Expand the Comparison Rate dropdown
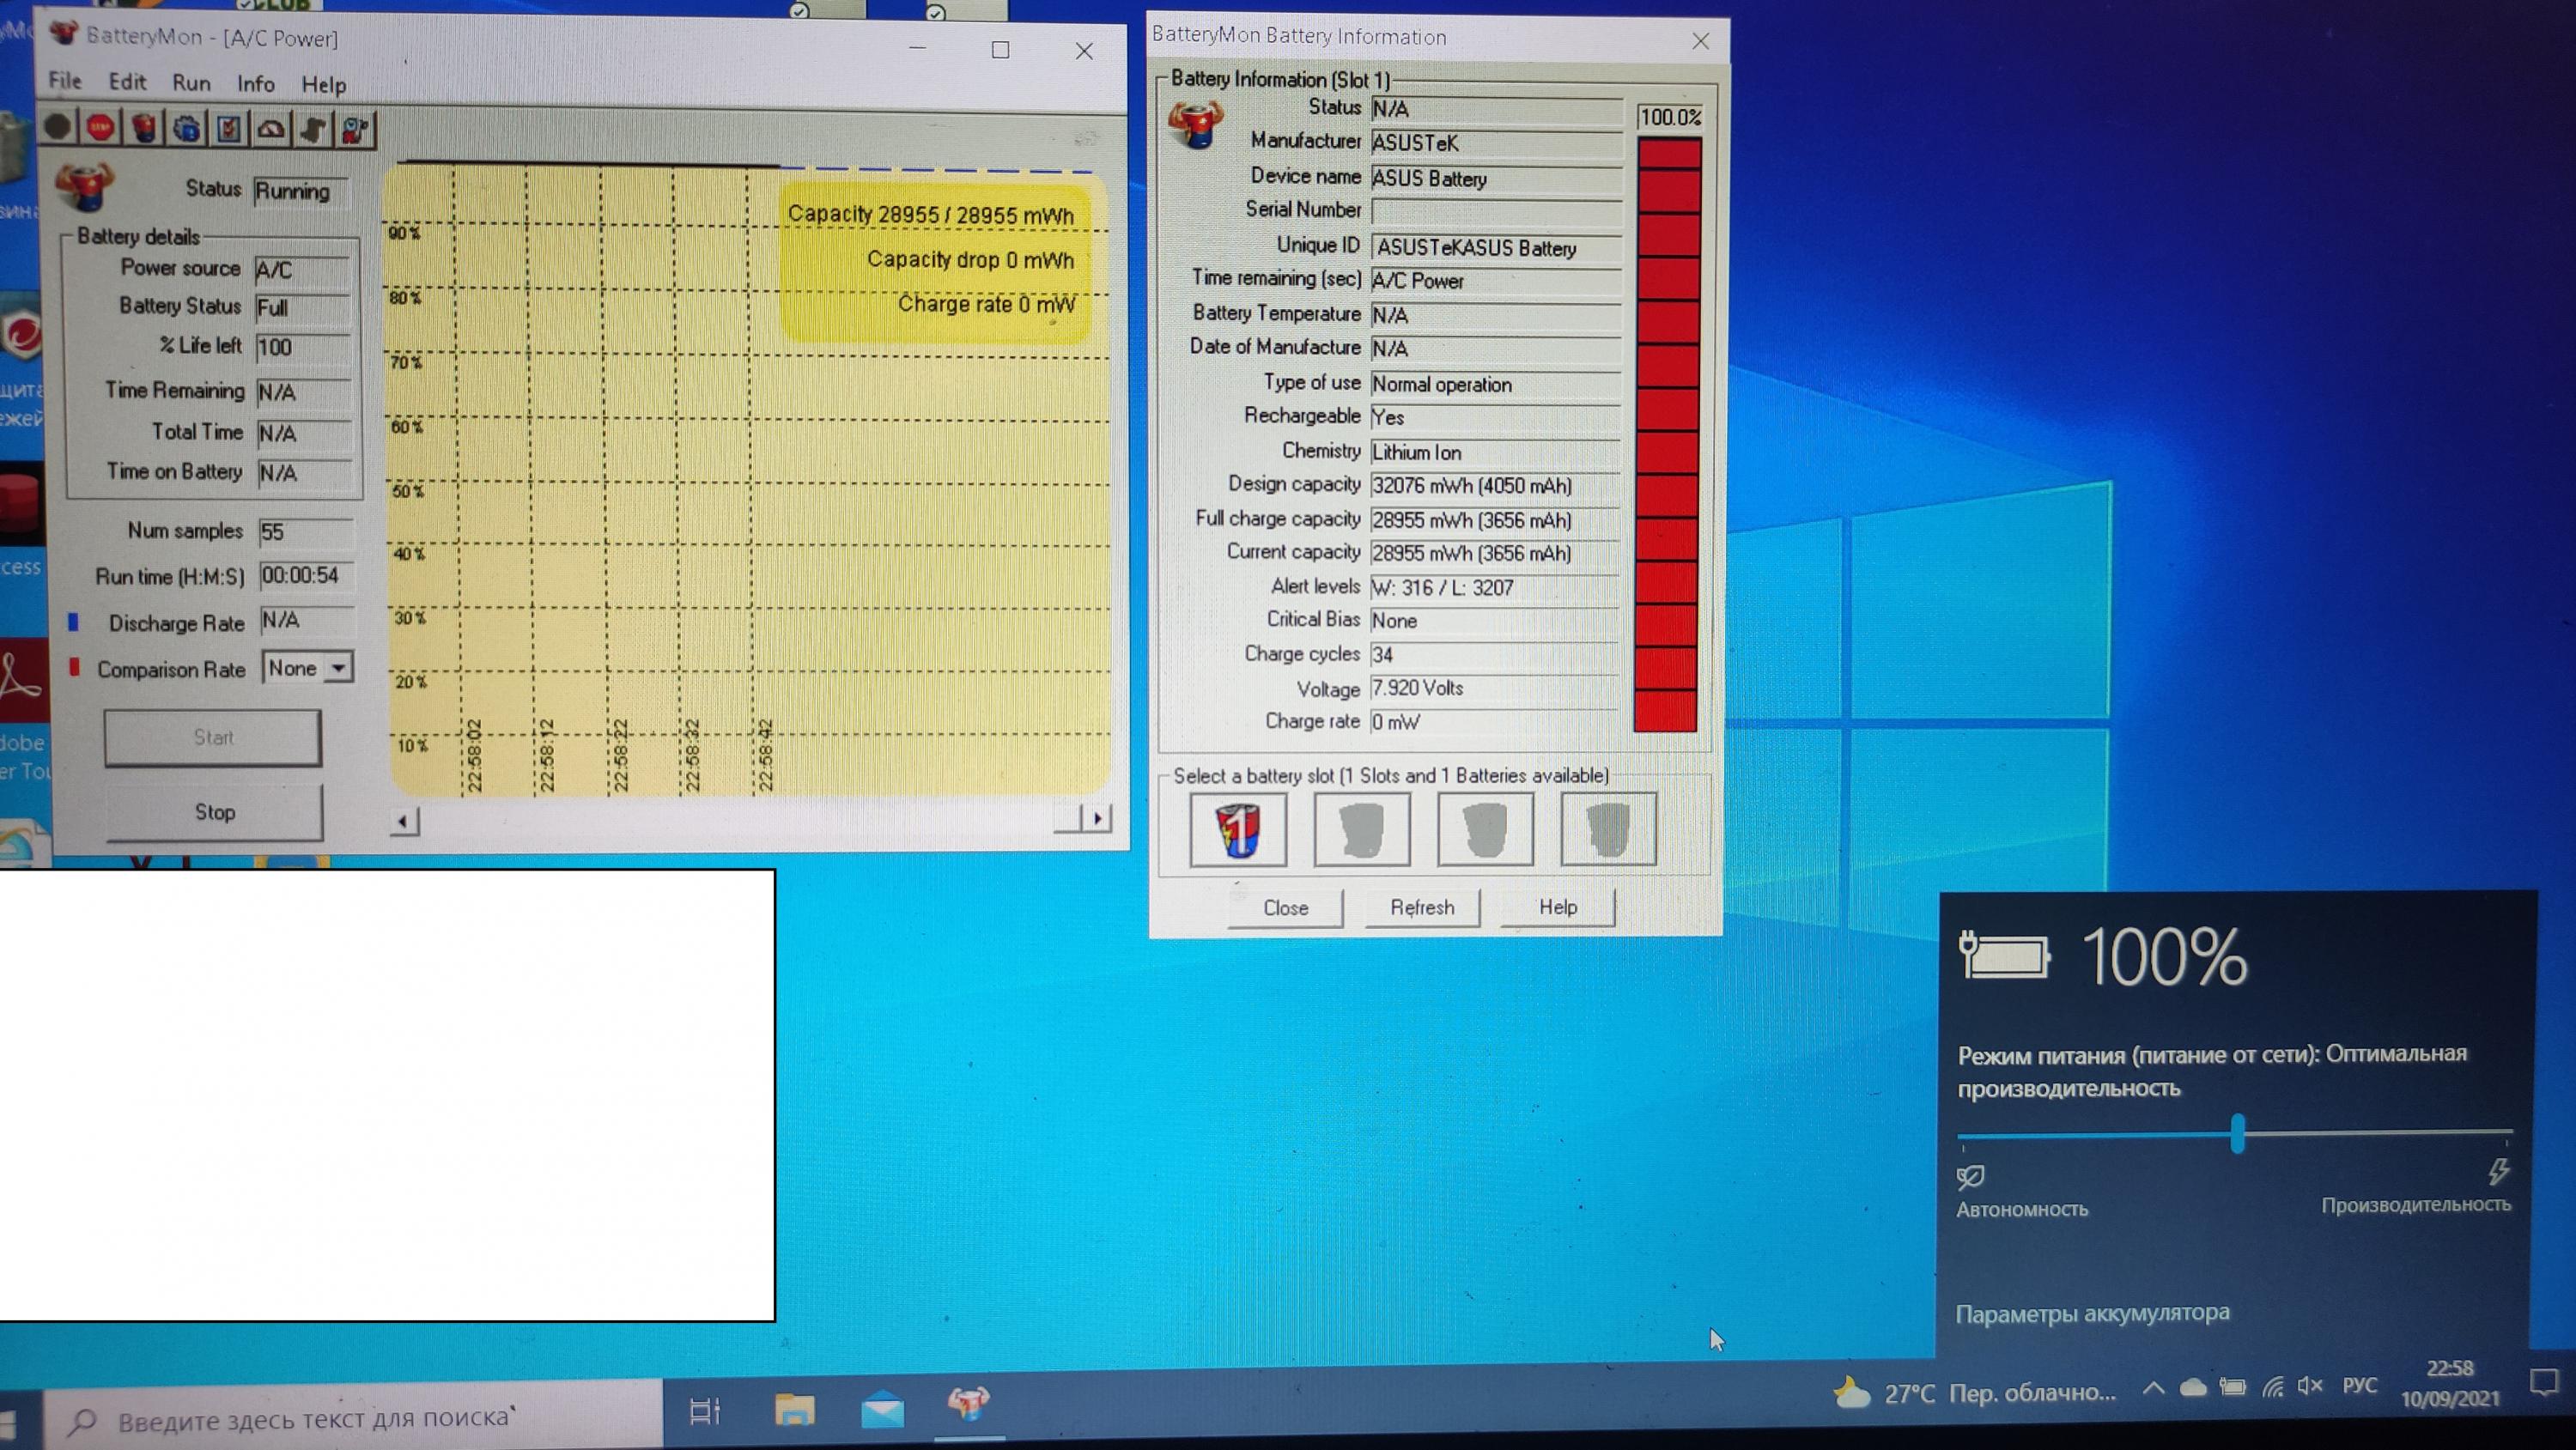Viewport: 2576px width, 1450px height. coord(340,667)
